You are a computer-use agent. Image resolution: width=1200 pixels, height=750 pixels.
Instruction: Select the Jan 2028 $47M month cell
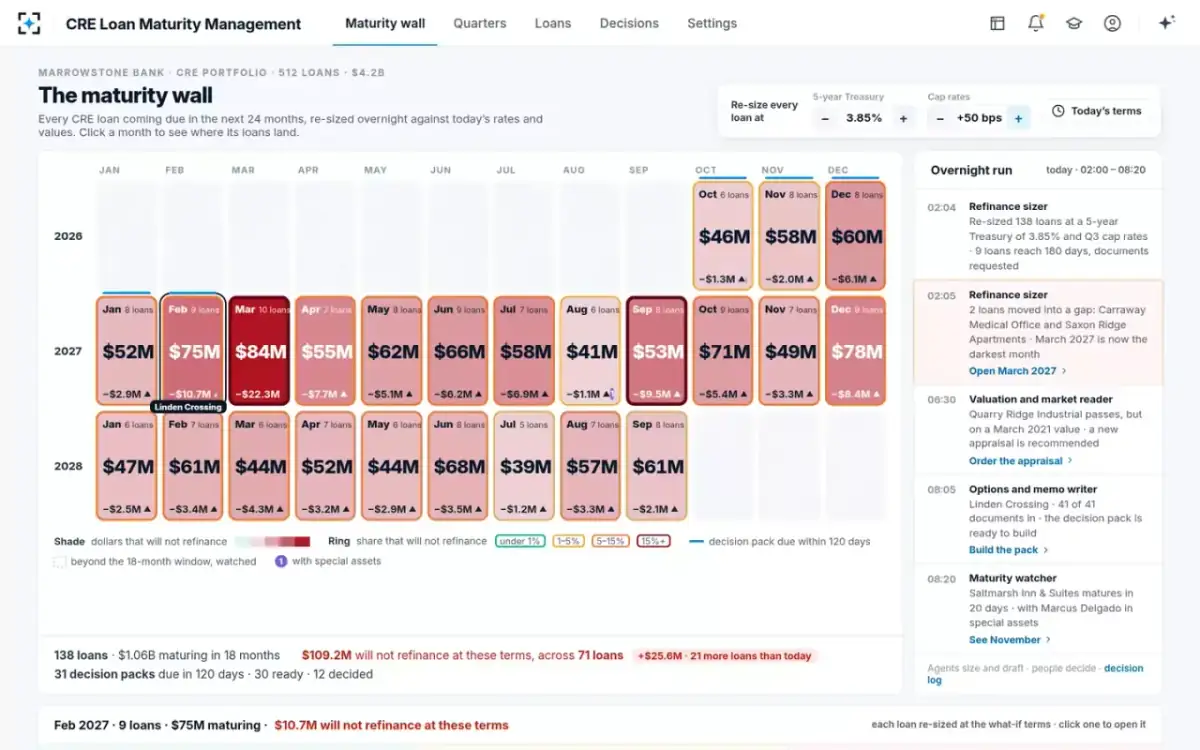(x=127, y=466)
